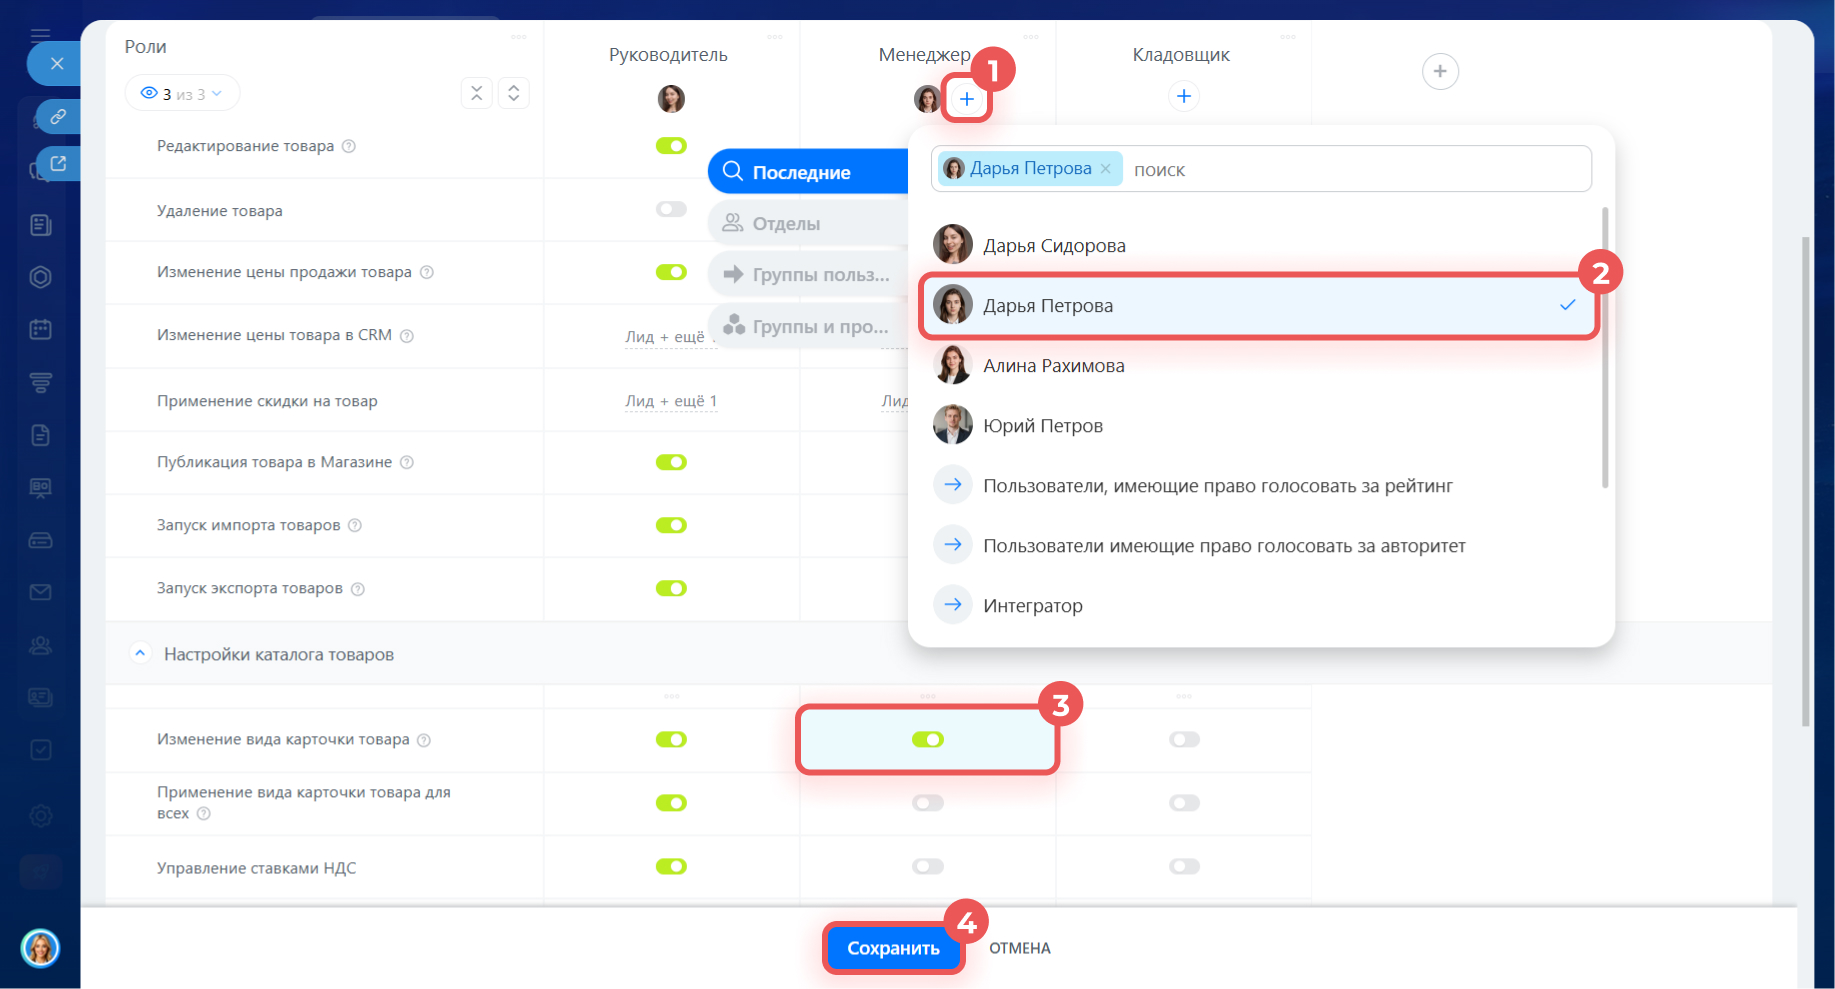Collapse the Настройки каталога товаров section

click(x=140, y=654)
